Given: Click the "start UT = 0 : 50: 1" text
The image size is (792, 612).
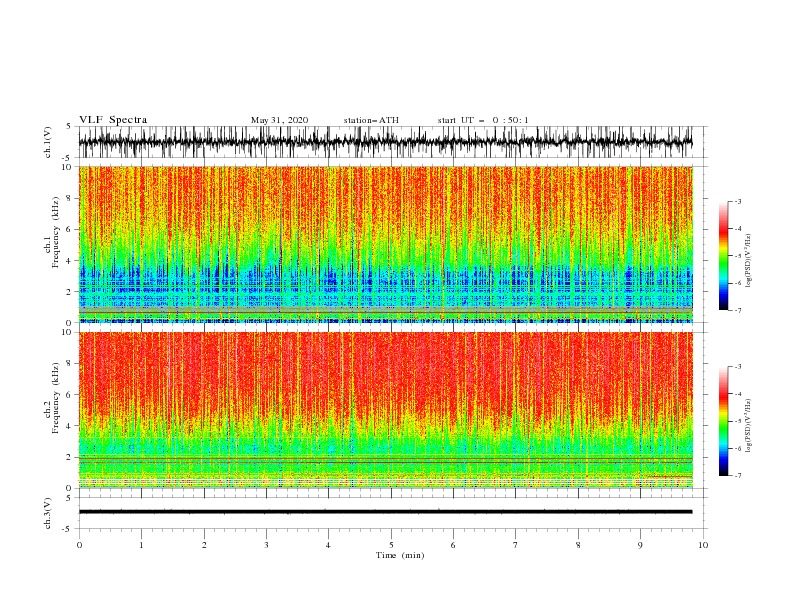Looking at the screenshot, I should 483,120.
